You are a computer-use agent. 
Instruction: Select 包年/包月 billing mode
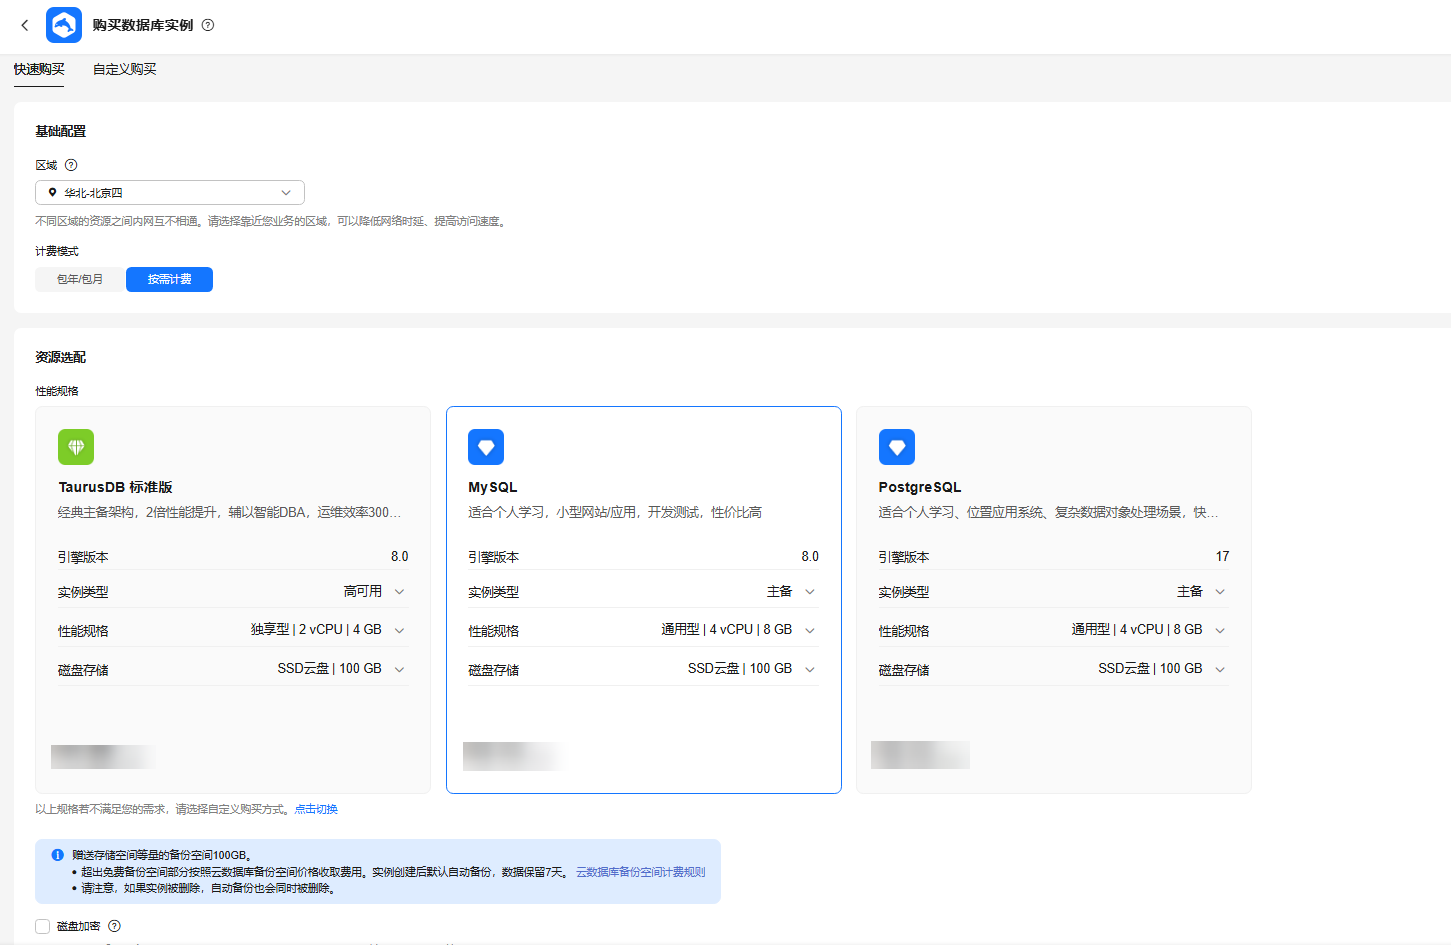(x=80, y=279)
